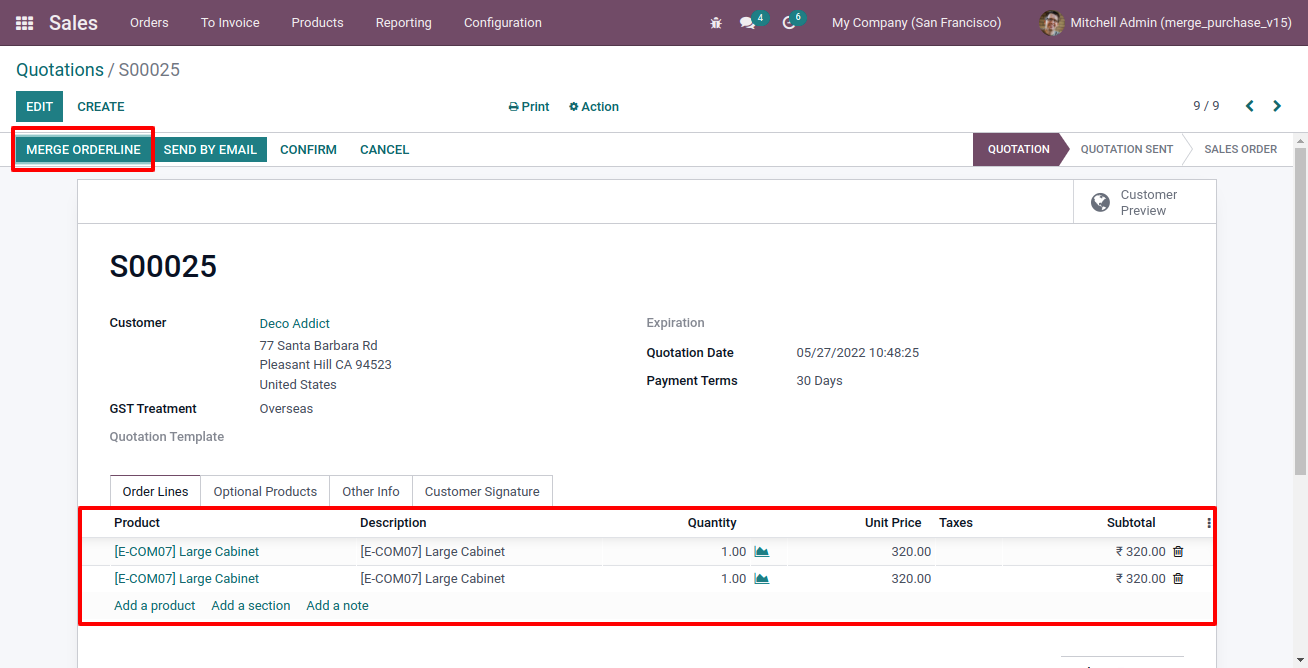Open the Customer Preview button
The image size is (1308, 668).
[x=1145, y=202]
